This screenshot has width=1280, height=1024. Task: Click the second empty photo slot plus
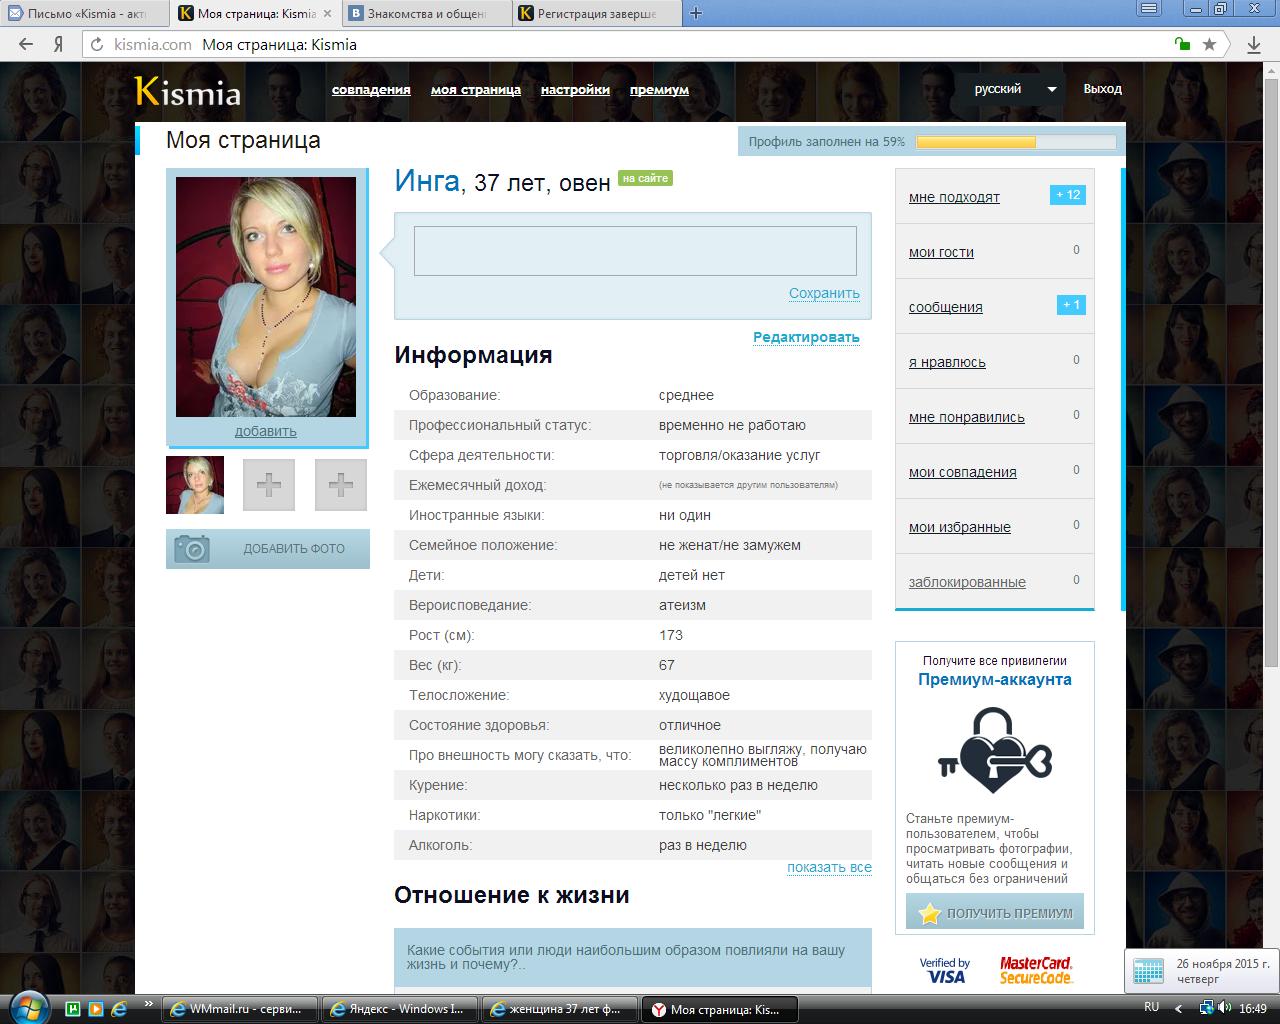tap(341, 485)
